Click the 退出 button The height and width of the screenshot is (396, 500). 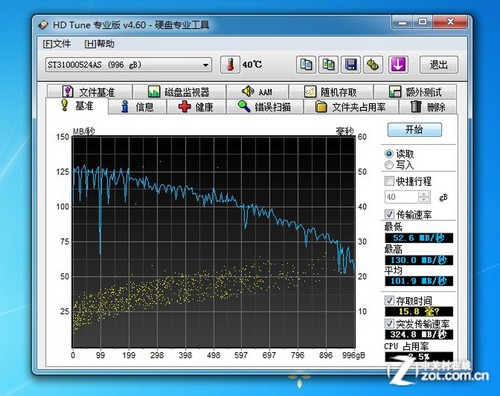point(439,65)
